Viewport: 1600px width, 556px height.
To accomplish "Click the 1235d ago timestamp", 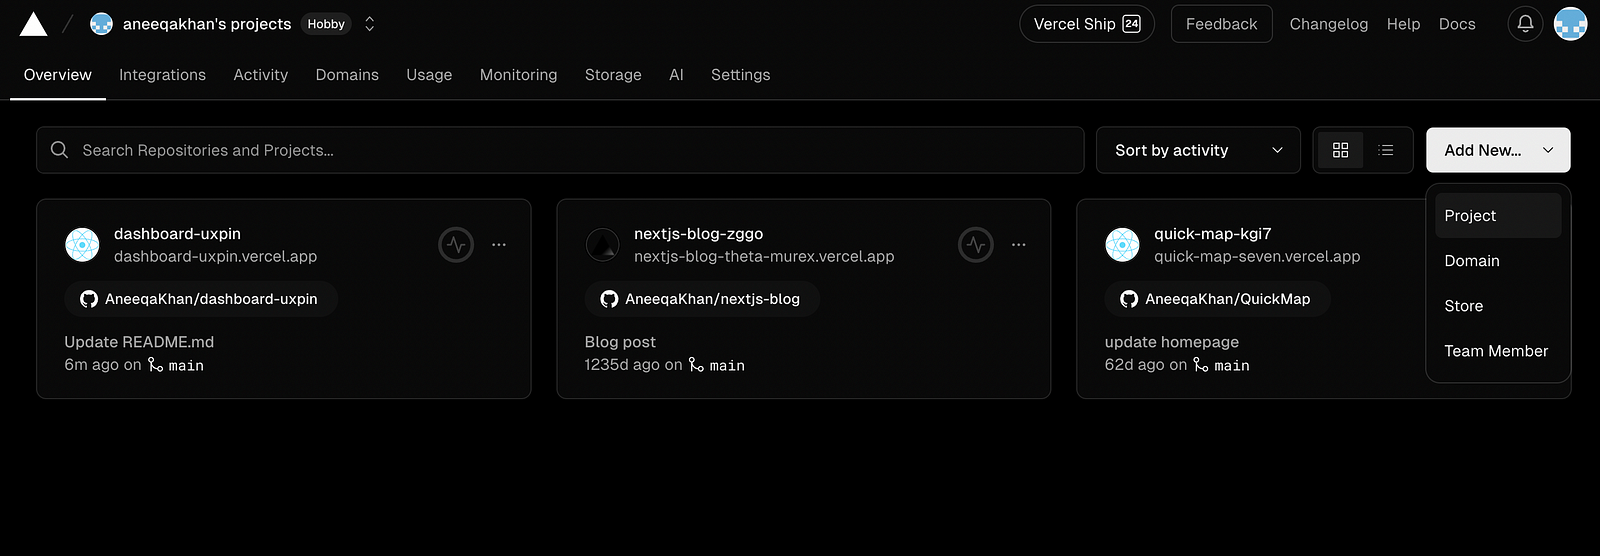I will [622, 365].
